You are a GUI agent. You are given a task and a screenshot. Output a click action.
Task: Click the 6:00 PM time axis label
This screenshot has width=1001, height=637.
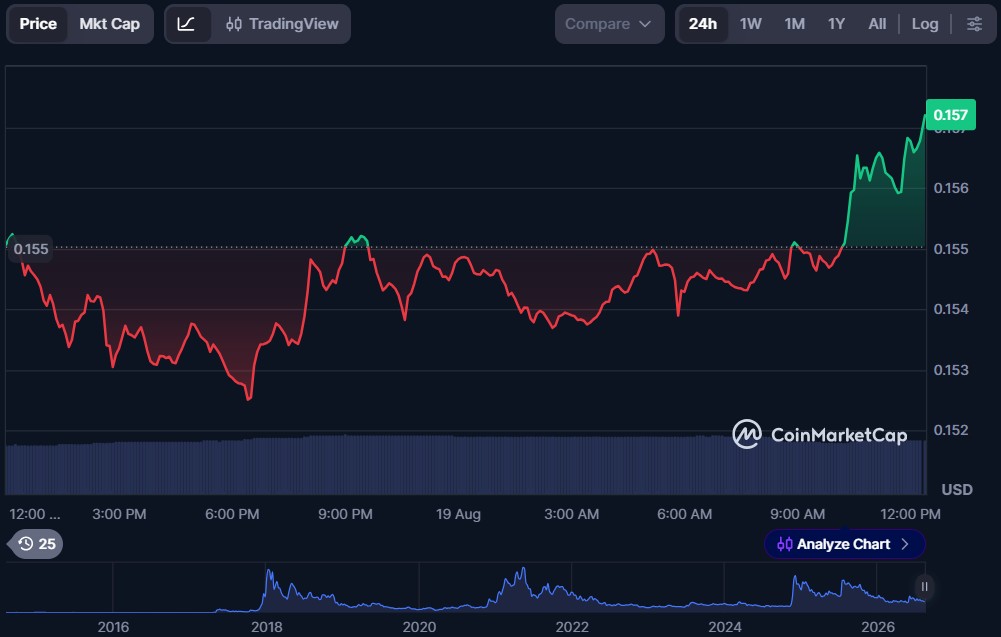tap(232, 514)
